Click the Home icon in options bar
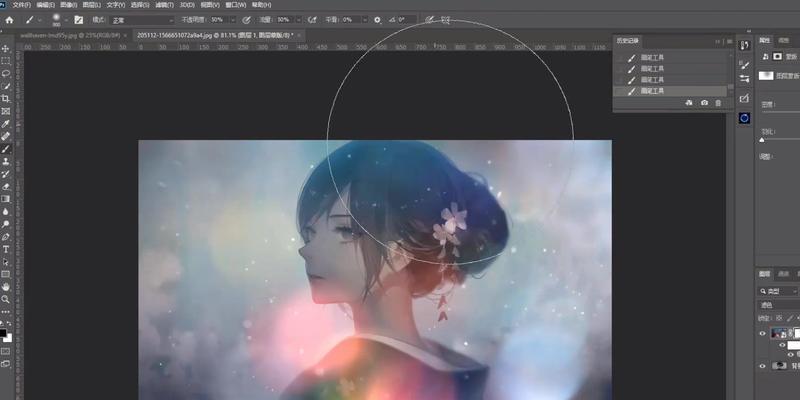Screen dimensions: 800x400 9,20
